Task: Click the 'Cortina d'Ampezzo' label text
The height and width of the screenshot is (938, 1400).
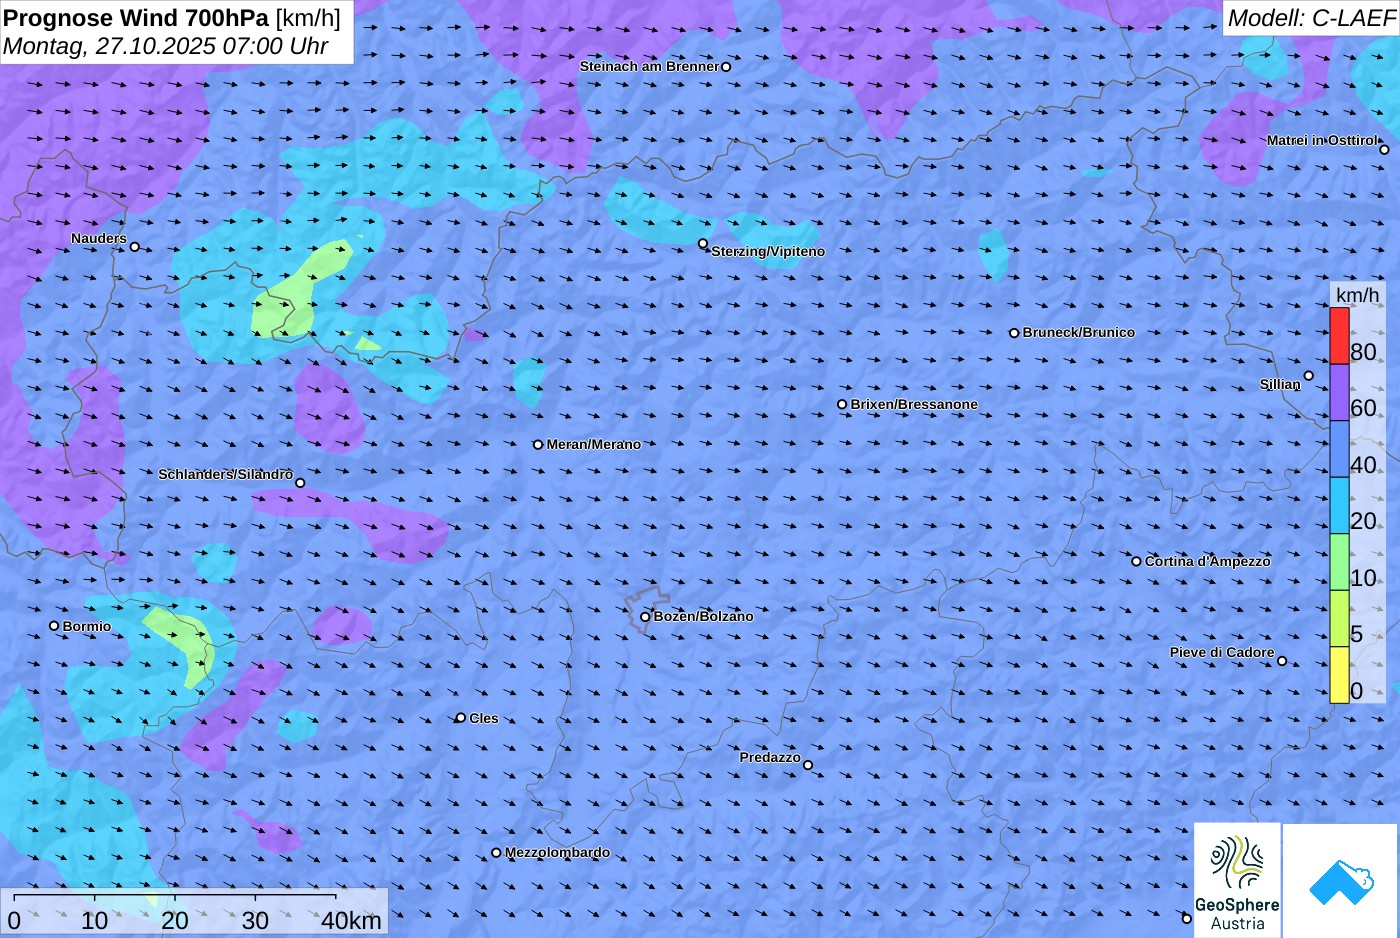Action: tap(1207, 562)
